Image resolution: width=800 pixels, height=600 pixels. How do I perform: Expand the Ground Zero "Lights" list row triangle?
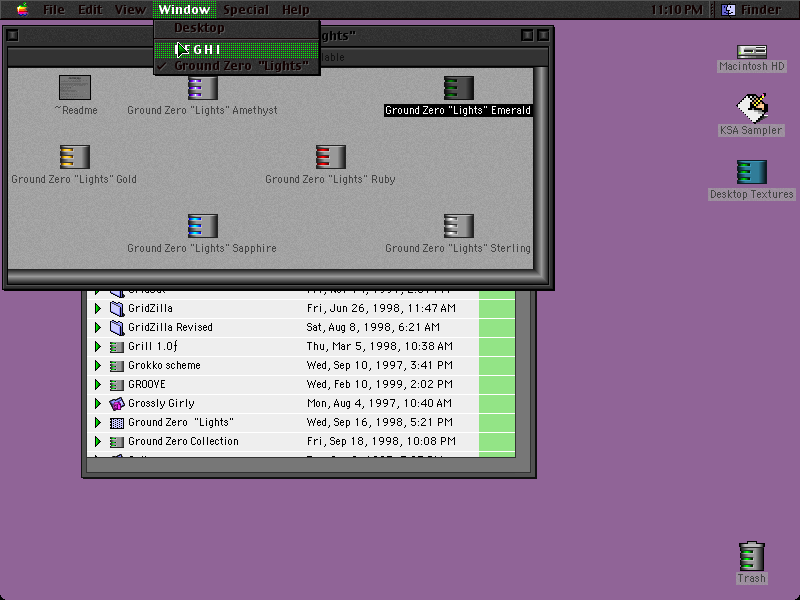click(x=97, y=422)
